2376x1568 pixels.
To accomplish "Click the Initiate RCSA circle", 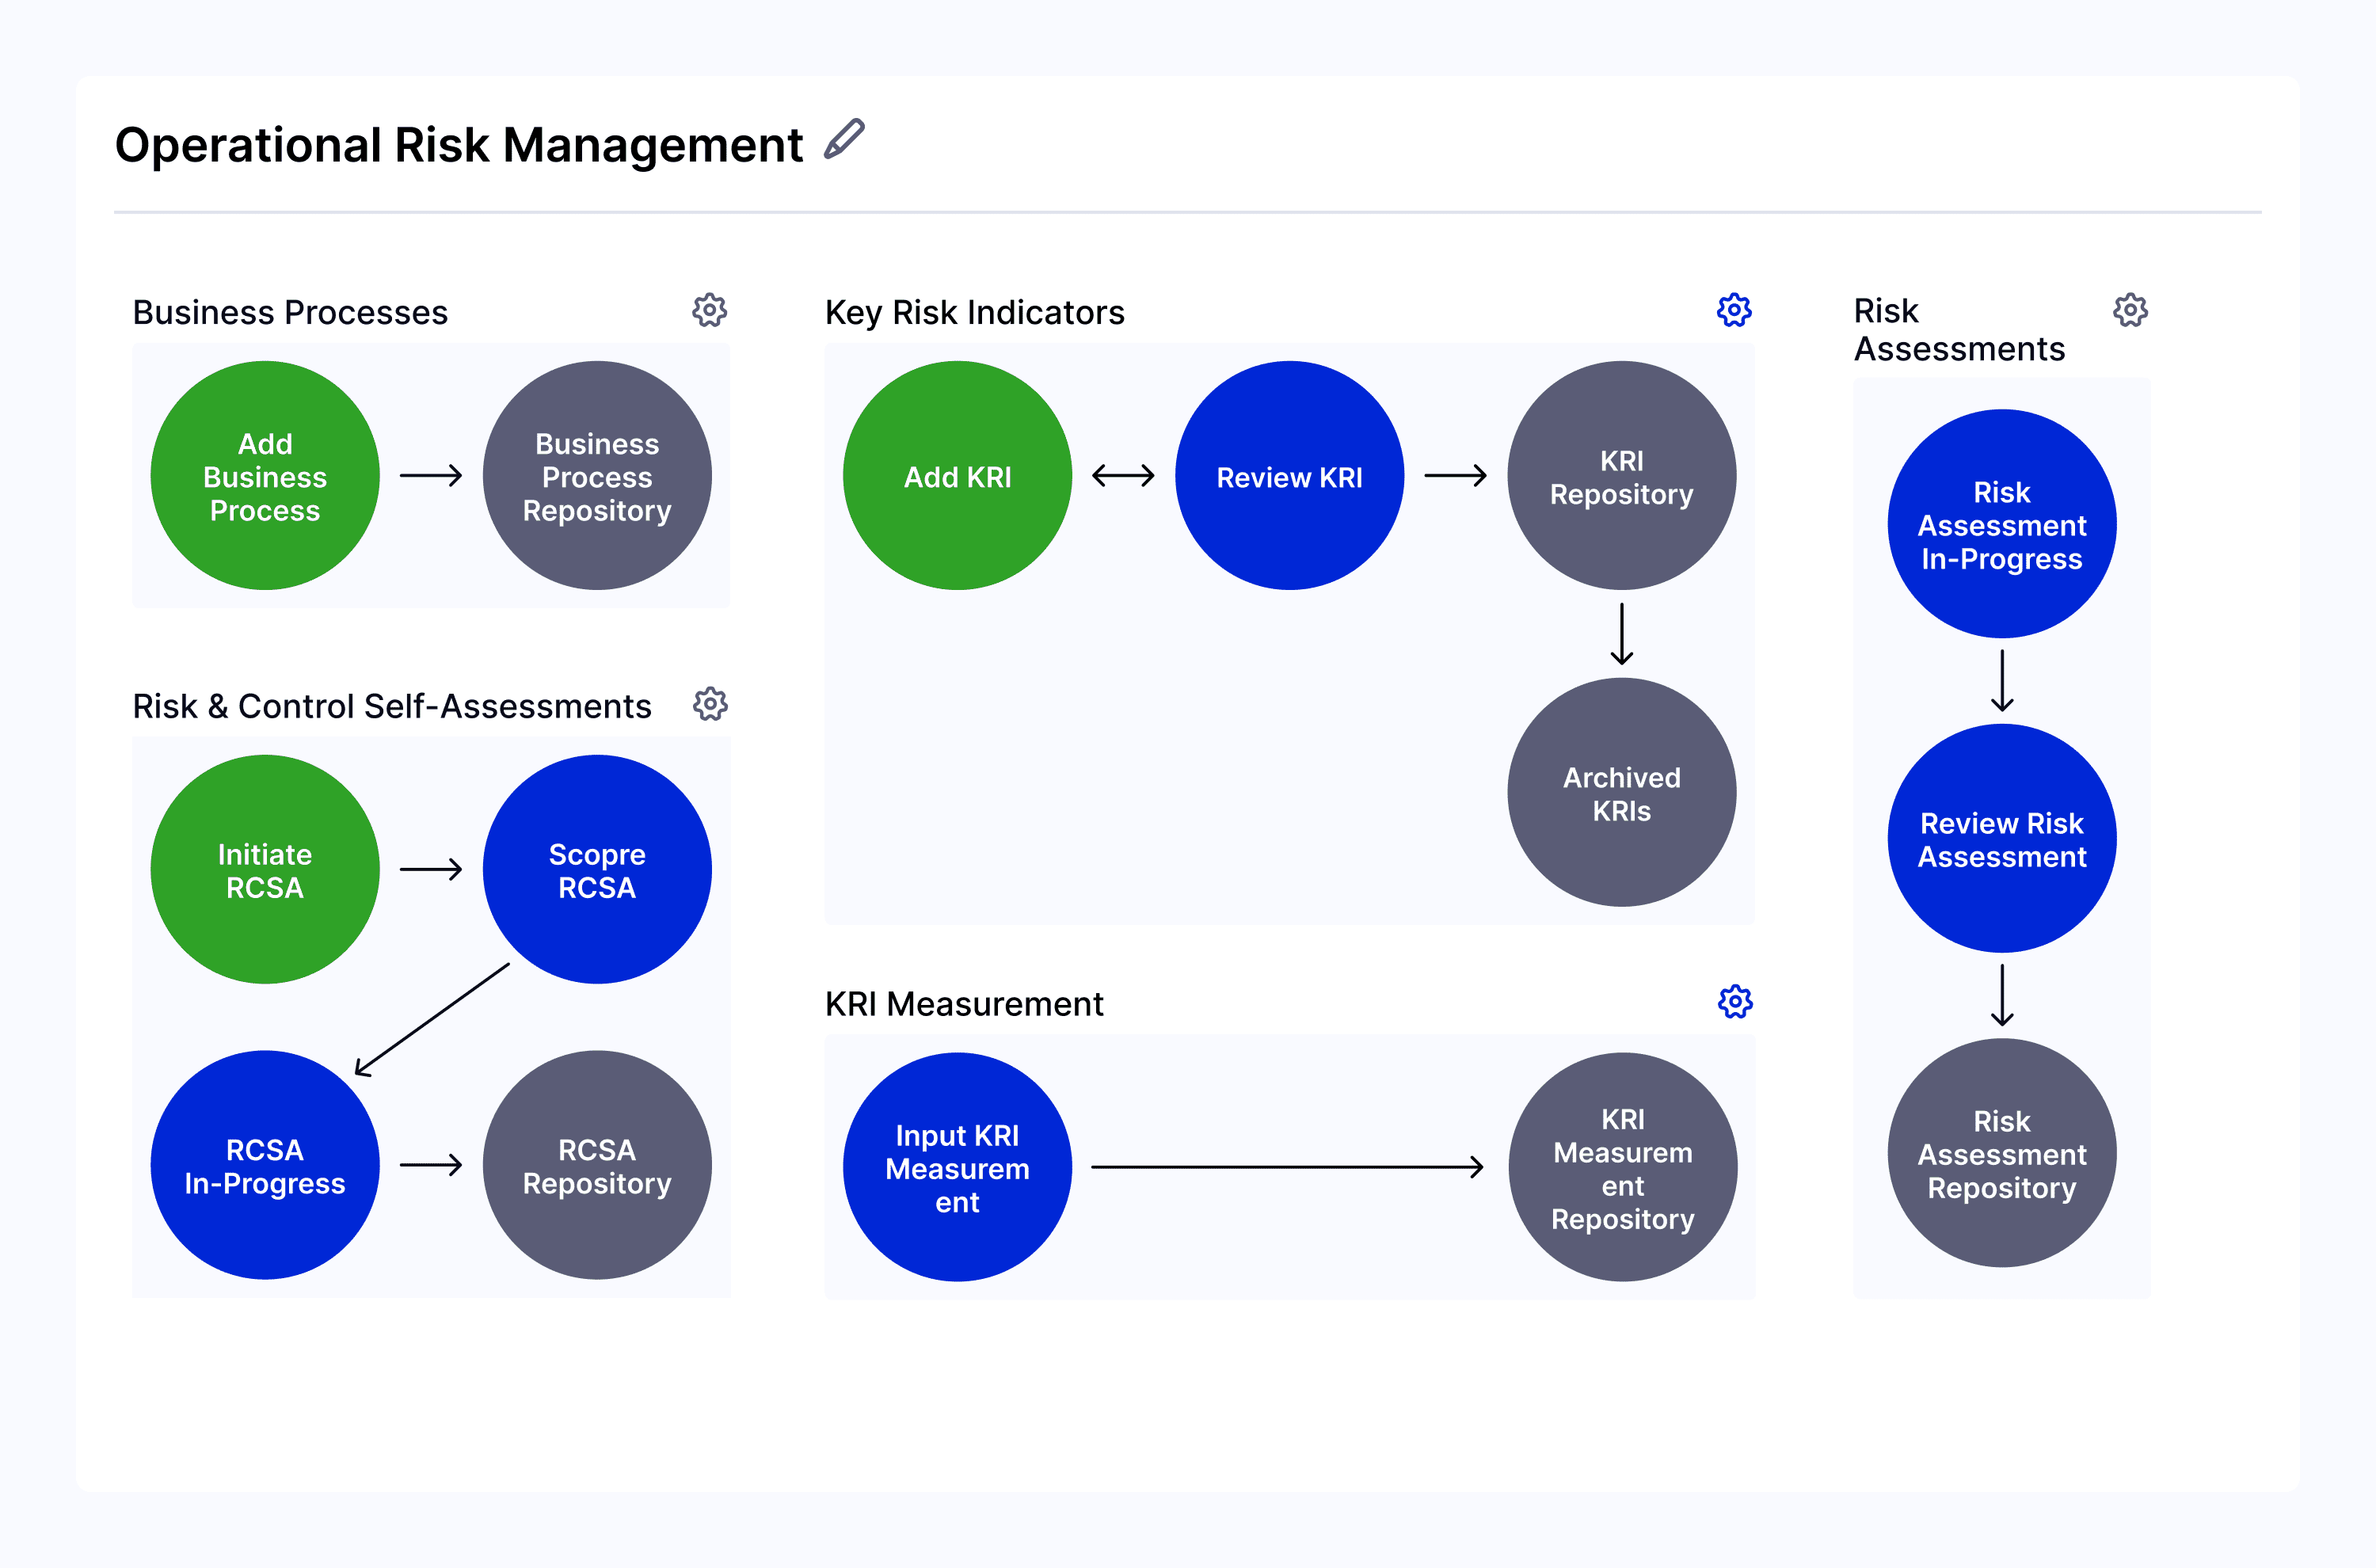I will tap(265, 869).
